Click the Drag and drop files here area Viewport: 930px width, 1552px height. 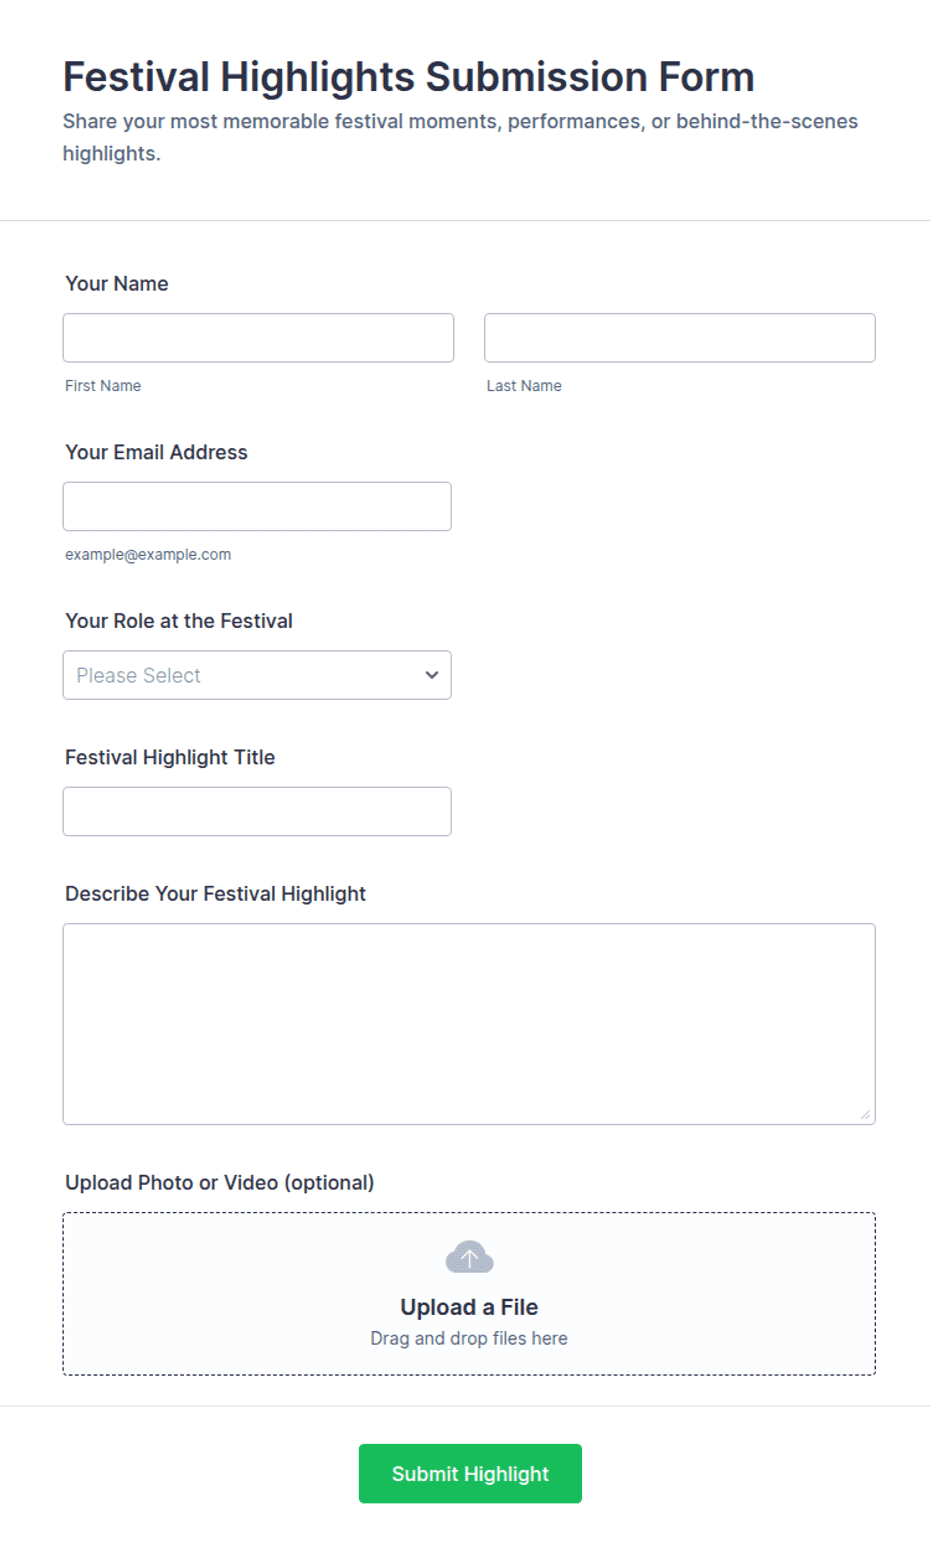pyautogui.click(x=469, y=1338)
